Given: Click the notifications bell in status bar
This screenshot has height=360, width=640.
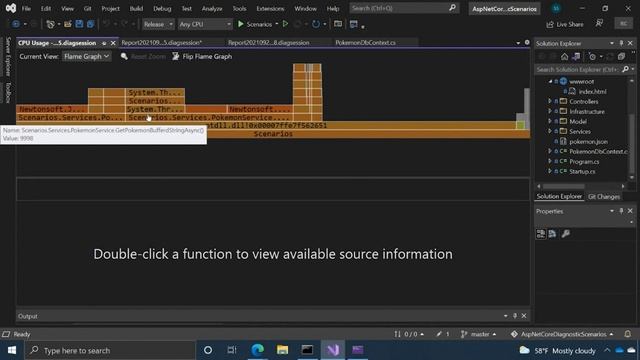Looking at the screenshot, I should click(x=627, y=334).
